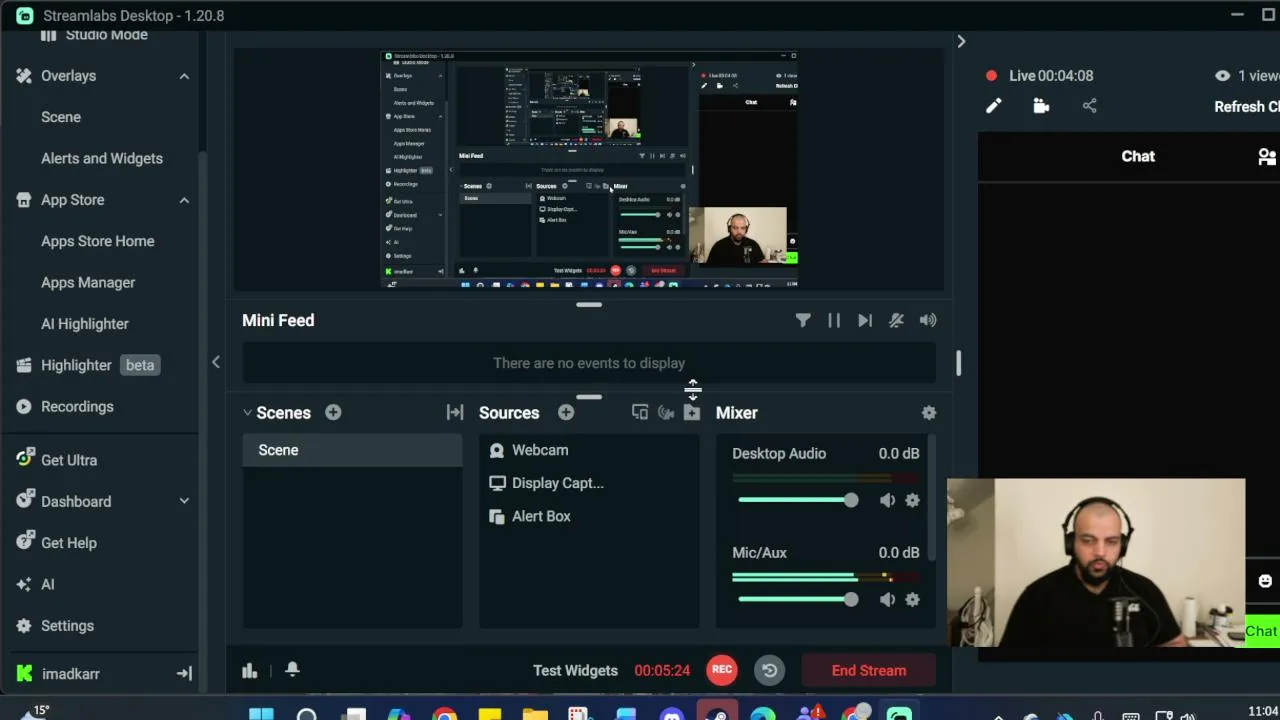Click the Chat tab header
This screenshot has height=720, width=1280.
[1138, 156]
